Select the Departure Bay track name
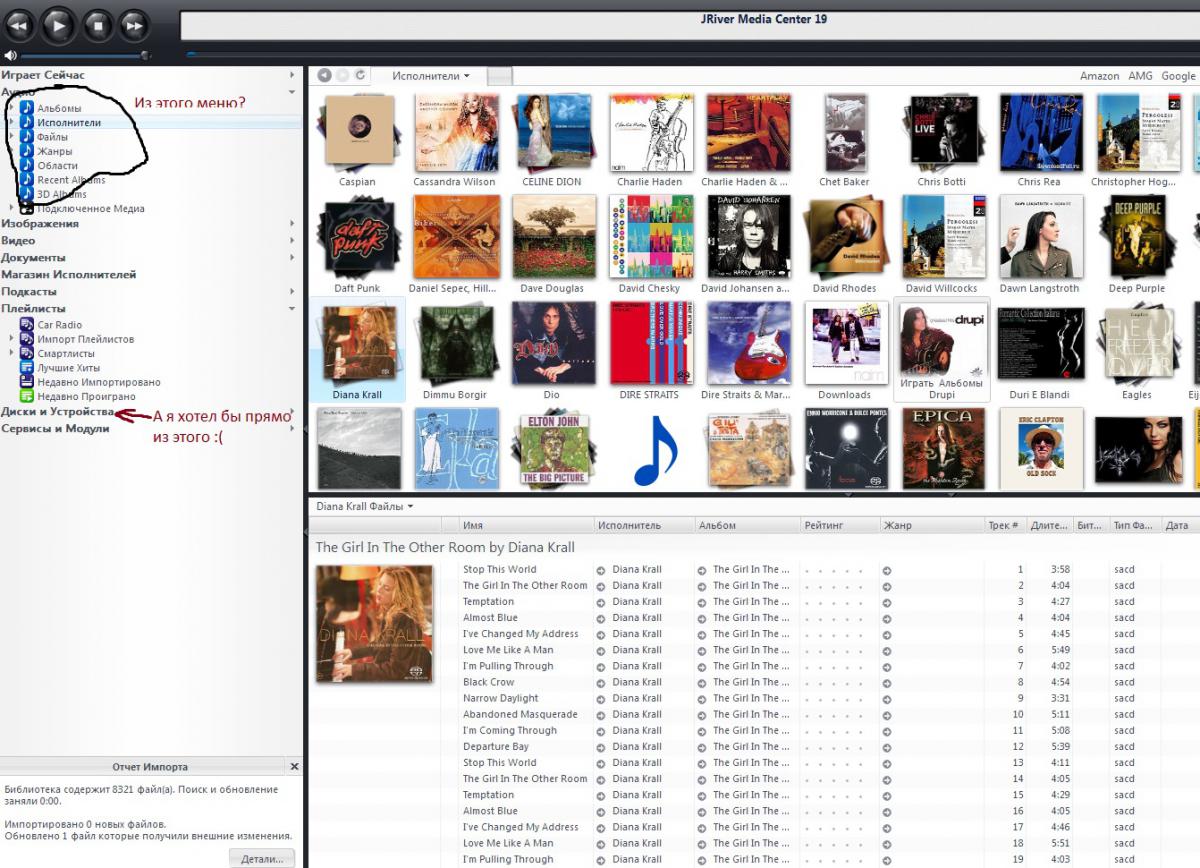This screenshot has width=1200, height=868. click(x=496, y=747)
